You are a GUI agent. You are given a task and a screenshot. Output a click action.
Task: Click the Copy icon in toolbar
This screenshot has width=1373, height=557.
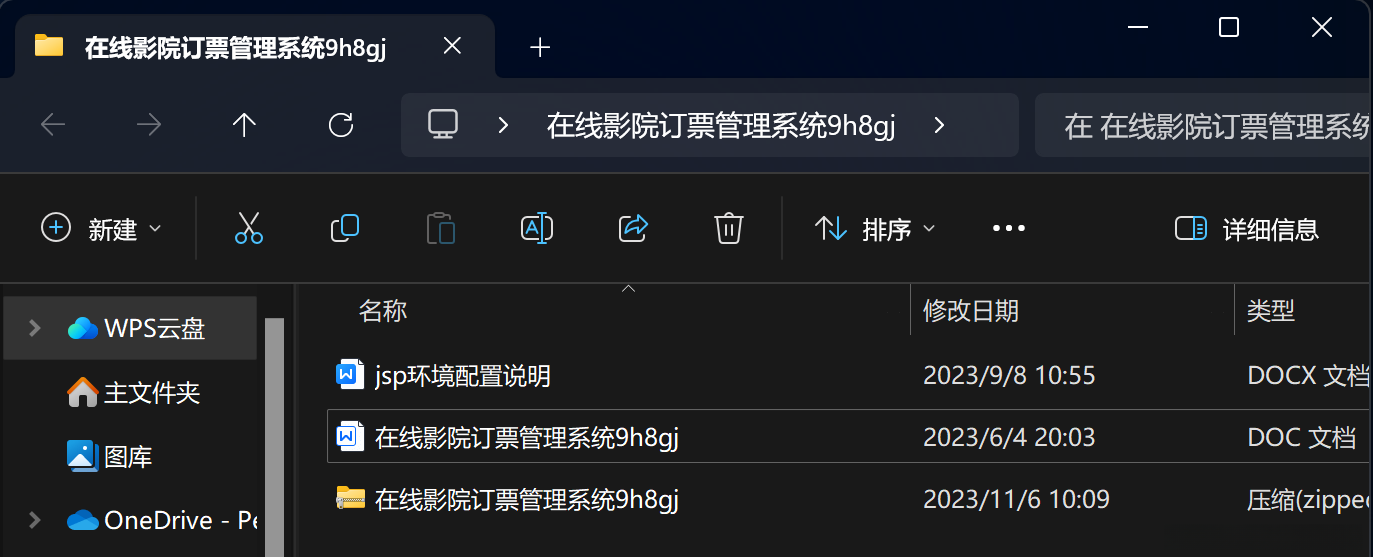[345, 229]
